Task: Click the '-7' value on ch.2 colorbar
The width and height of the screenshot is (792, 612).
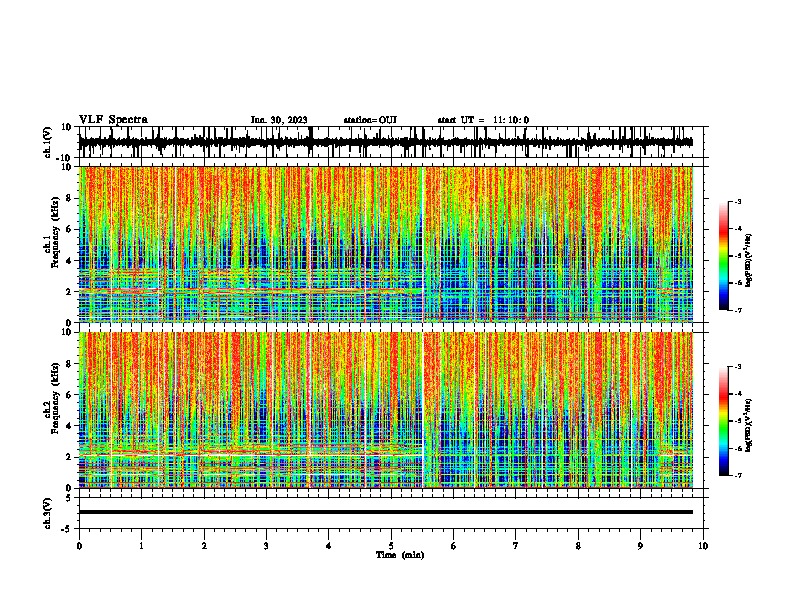Action: pos(737,475)
